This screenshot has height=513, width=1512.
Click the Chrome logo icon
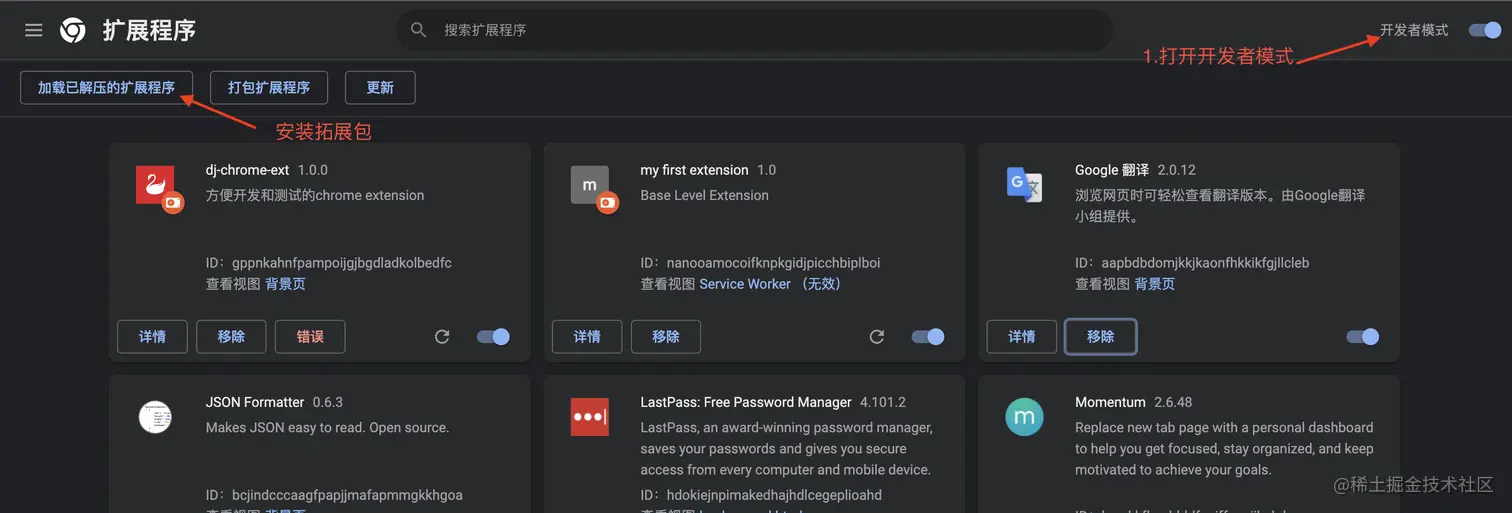(x=72, y=30)
